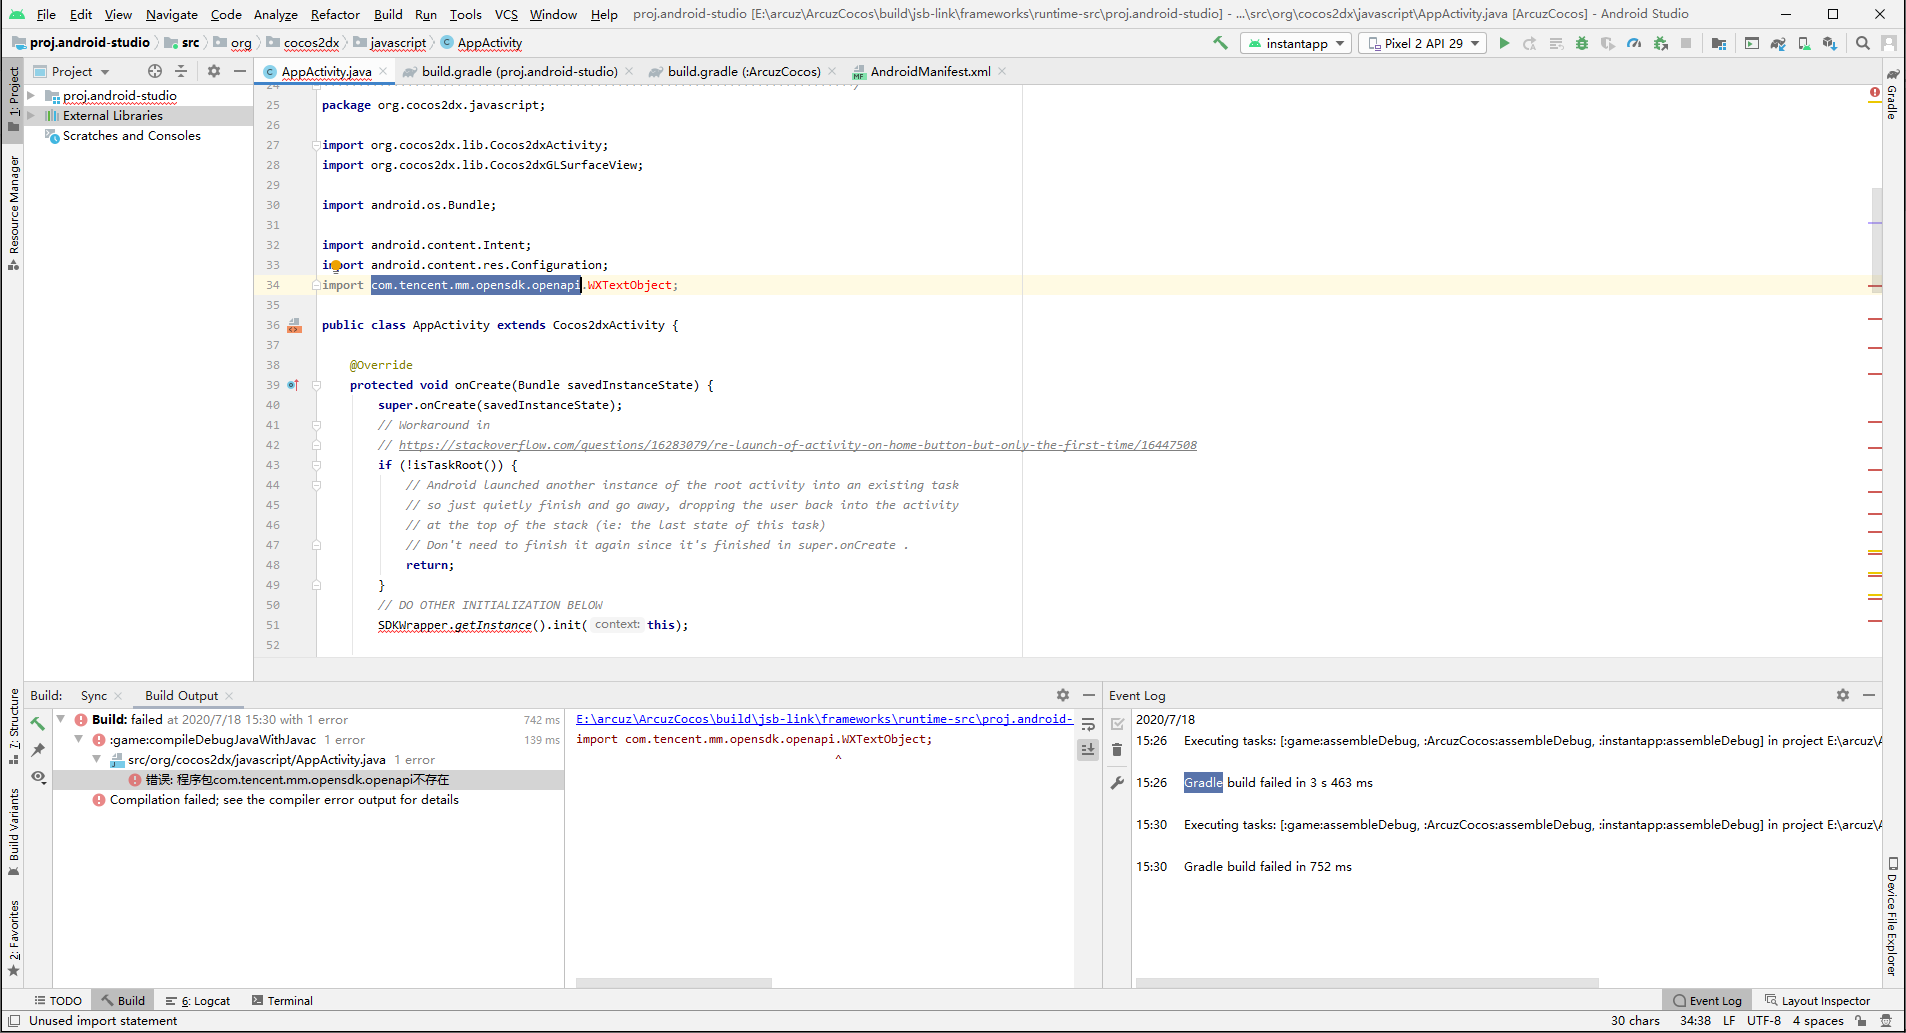1906x1033 pixels.
Task: Click the gutter icon beside the AppActivity class
Action: 294,325
